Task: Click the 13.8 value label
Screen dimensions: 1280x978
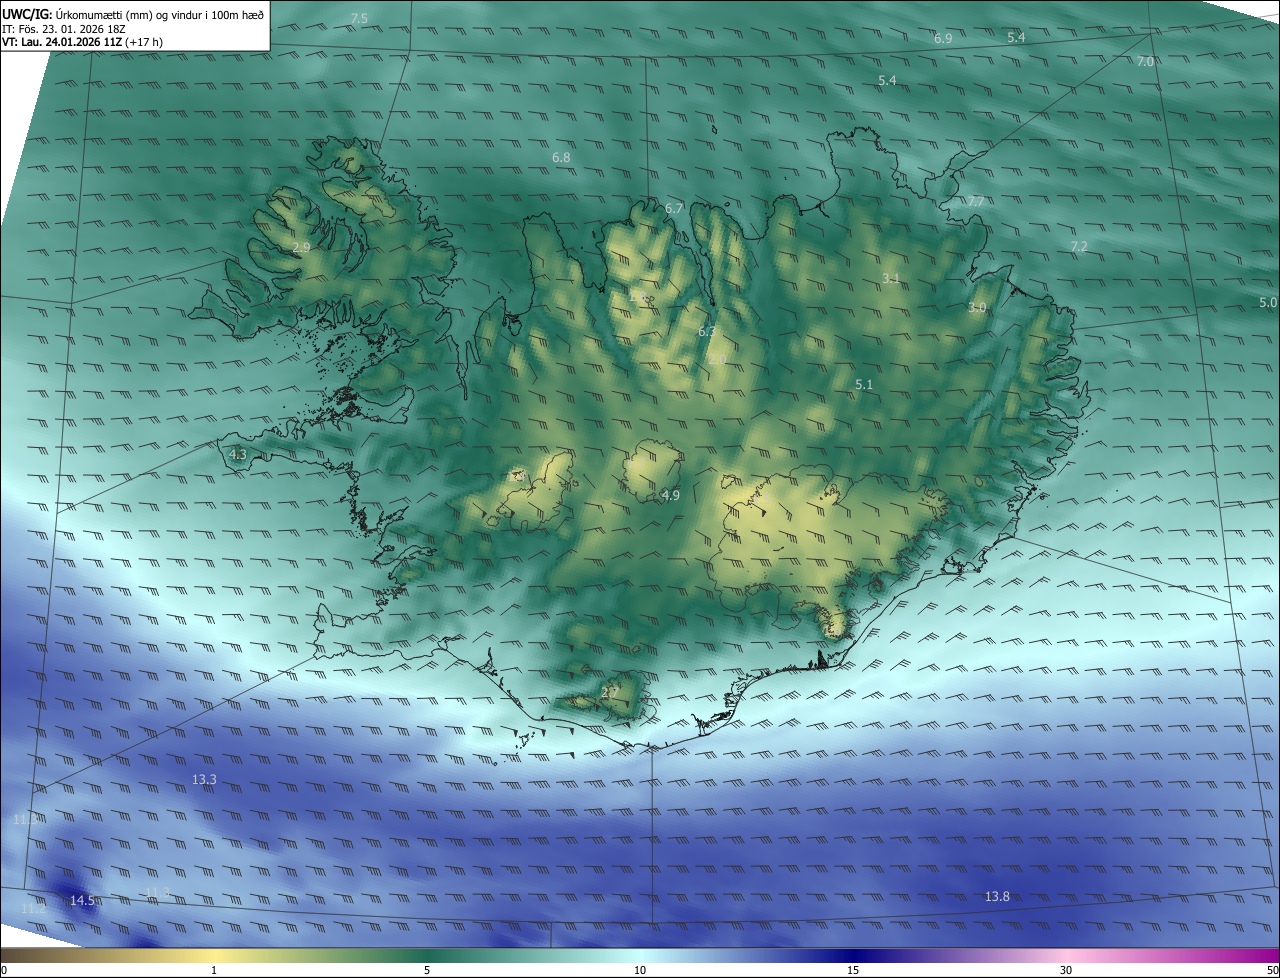Action: (997, 897)
